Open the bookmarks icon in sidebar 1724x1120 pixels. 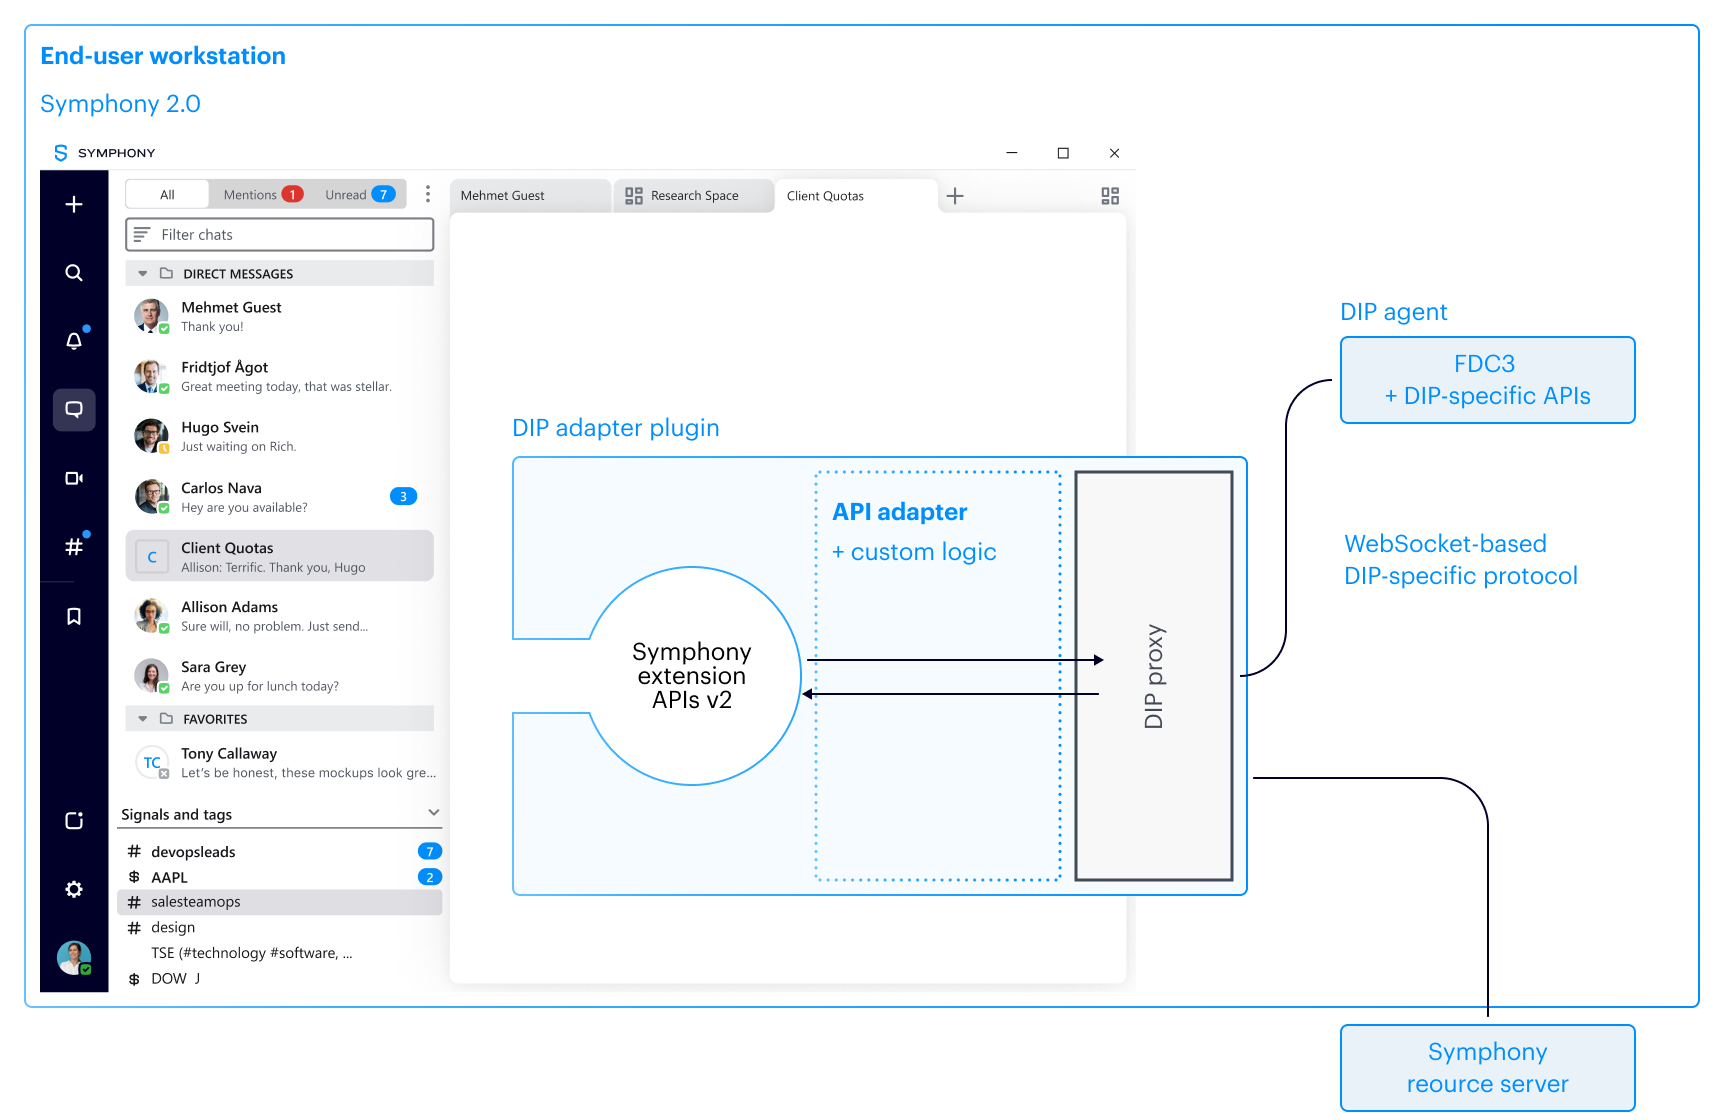tap(73, 616)
